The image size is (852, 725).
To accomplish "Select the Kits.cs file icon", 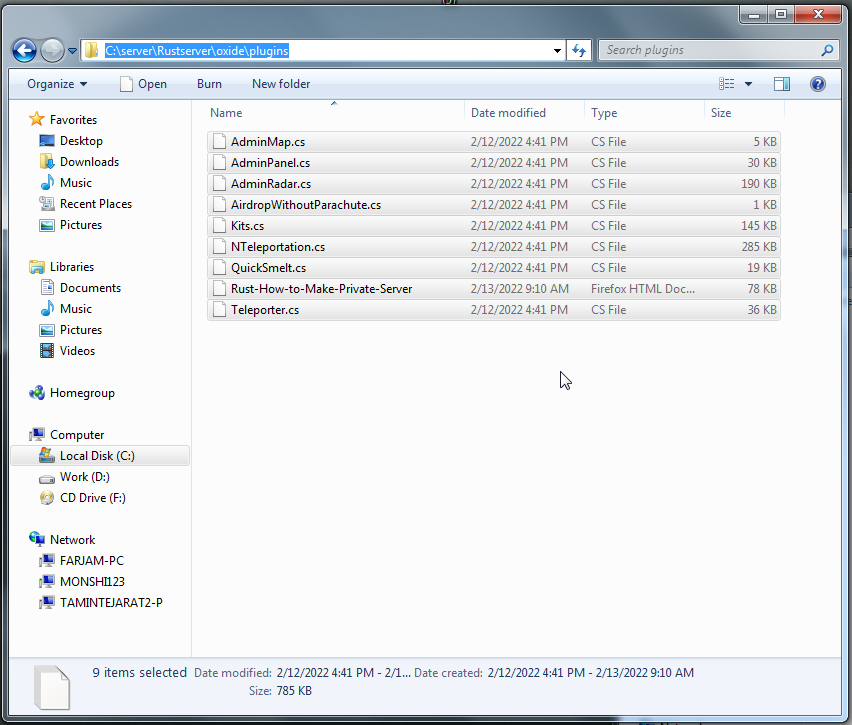I will (x=219, y=226).
